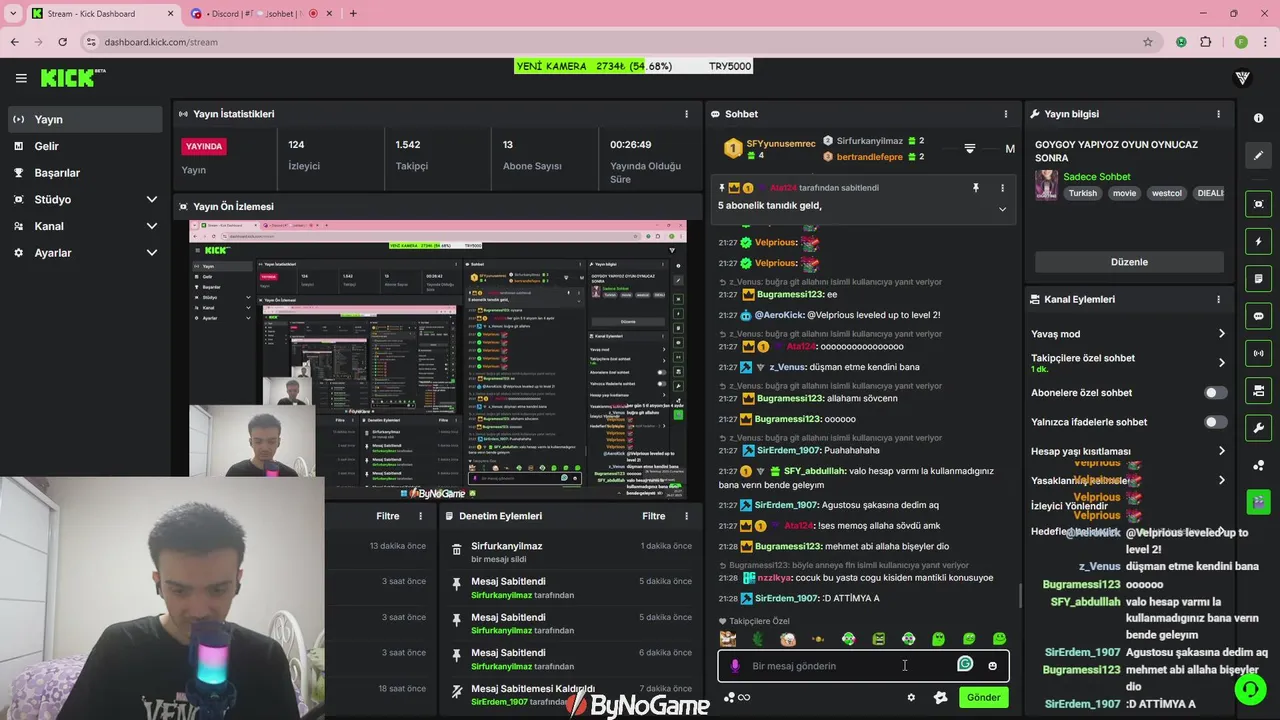Click the wrench tools icon in right rail

click(x=1258, y=428)
